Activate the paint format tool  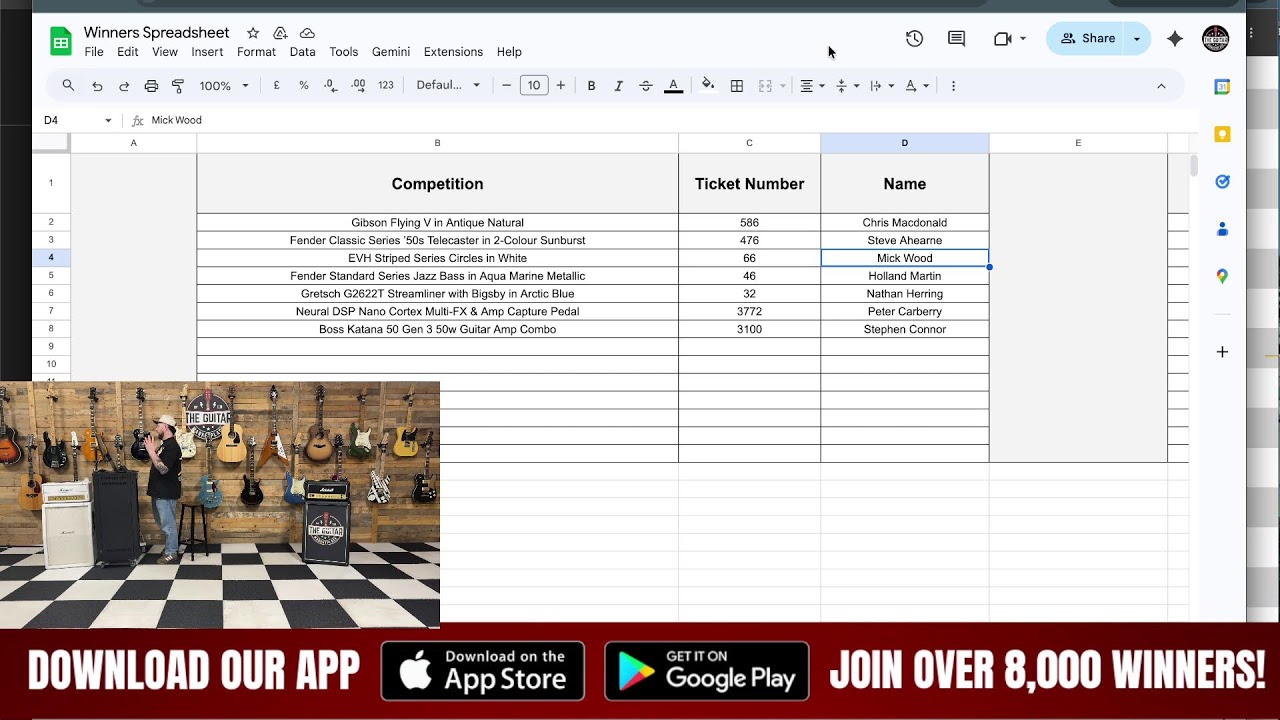tap(178, 86)
